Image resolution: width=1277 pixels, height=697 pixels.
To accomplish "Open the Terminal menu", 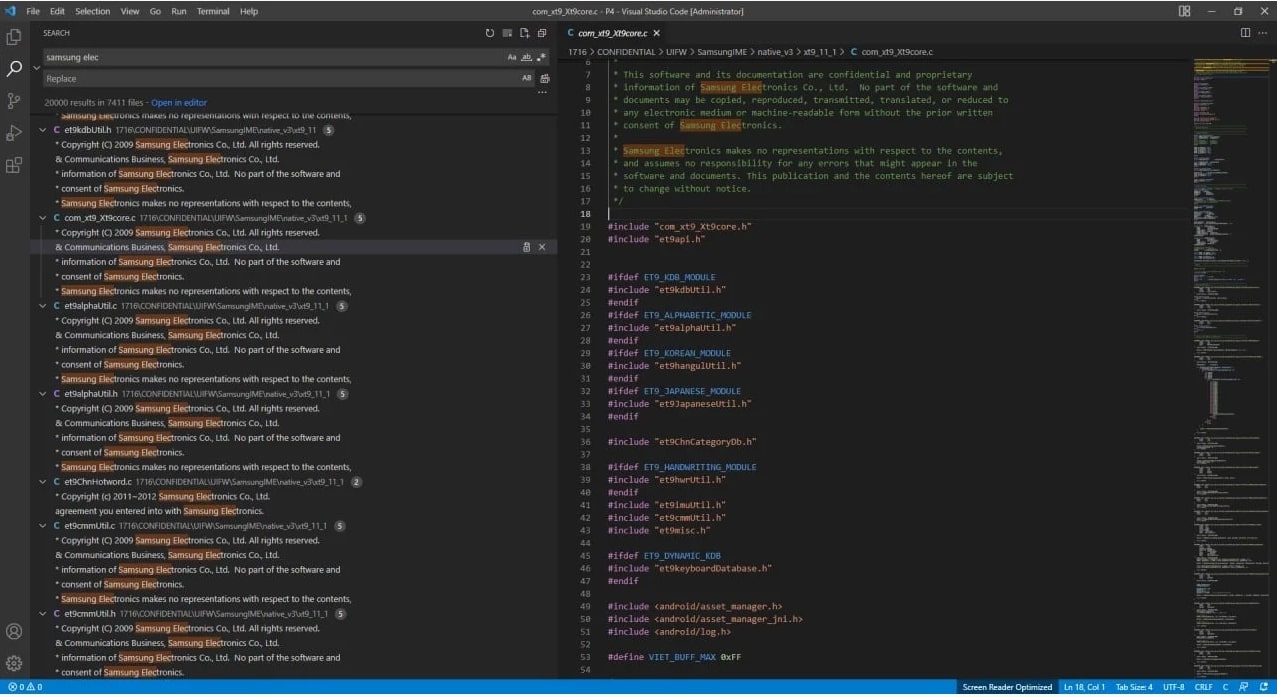I will pos(212,11).
